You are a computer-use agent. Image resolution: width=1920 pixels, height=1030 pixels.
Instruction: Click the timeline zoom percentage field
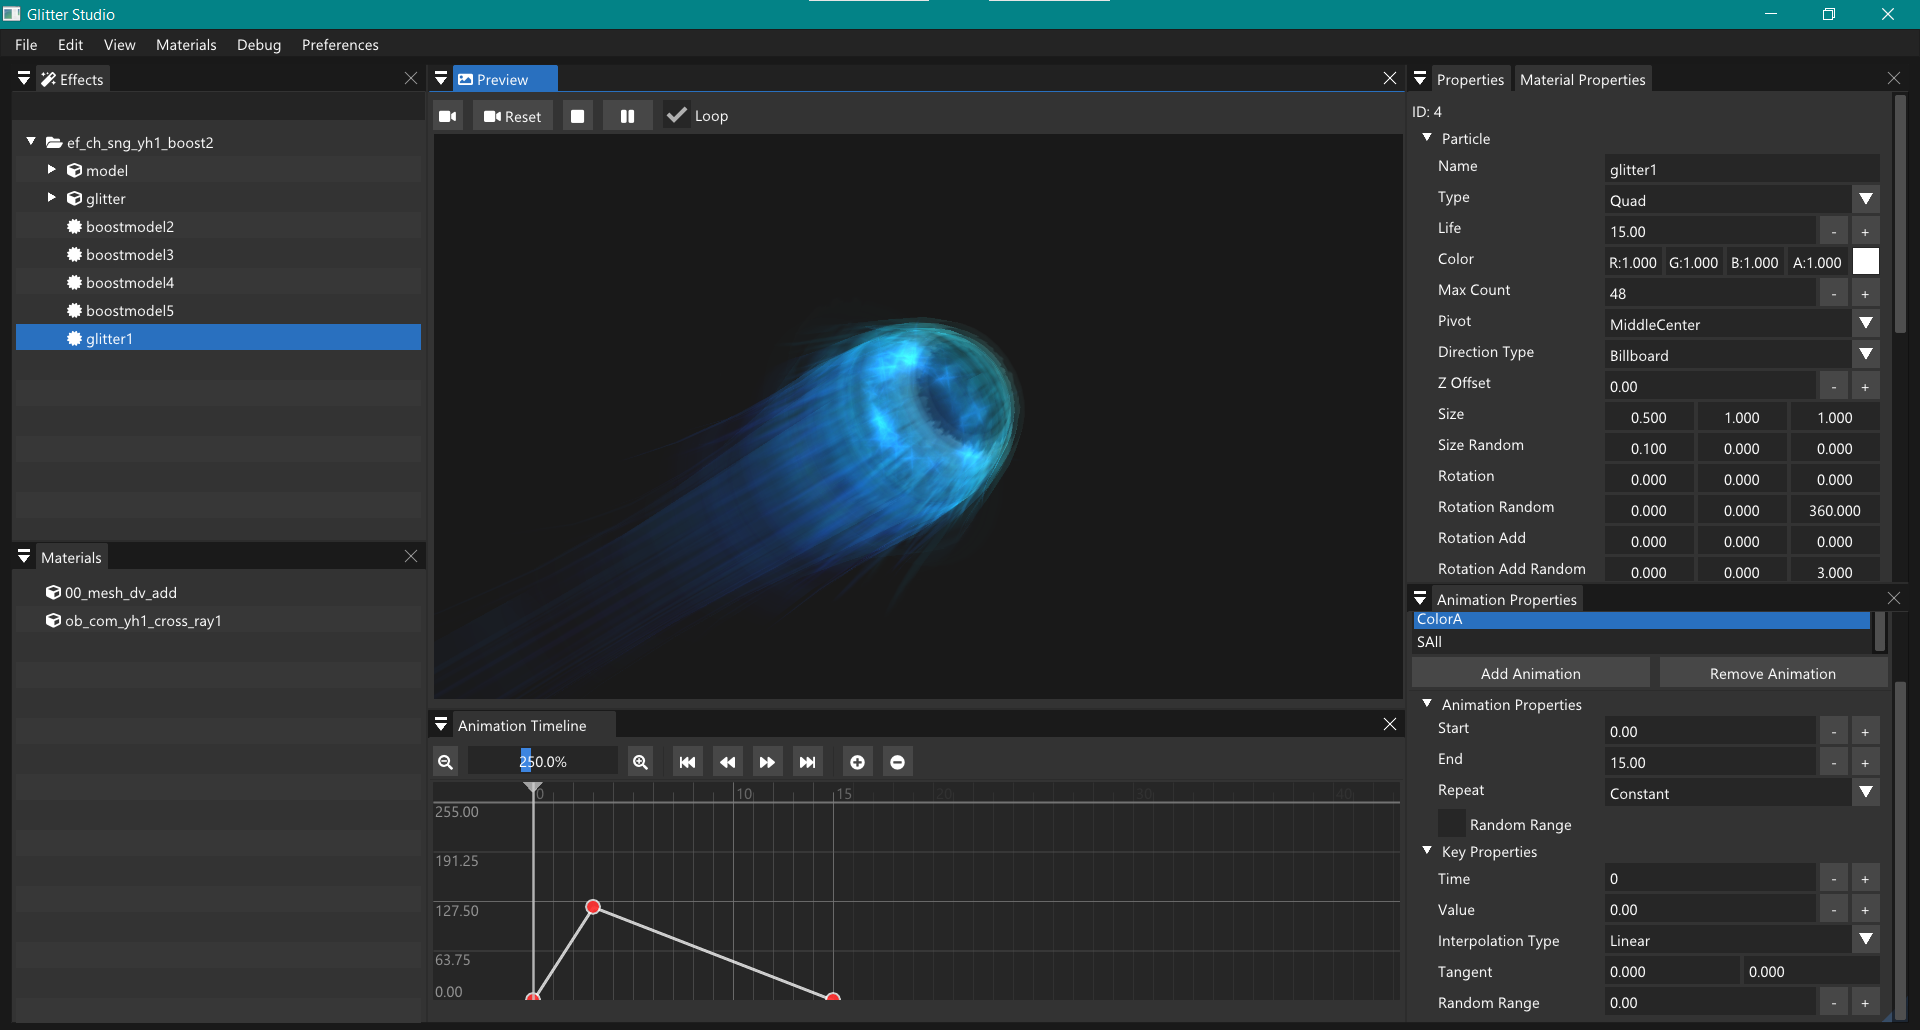point(543,762)
